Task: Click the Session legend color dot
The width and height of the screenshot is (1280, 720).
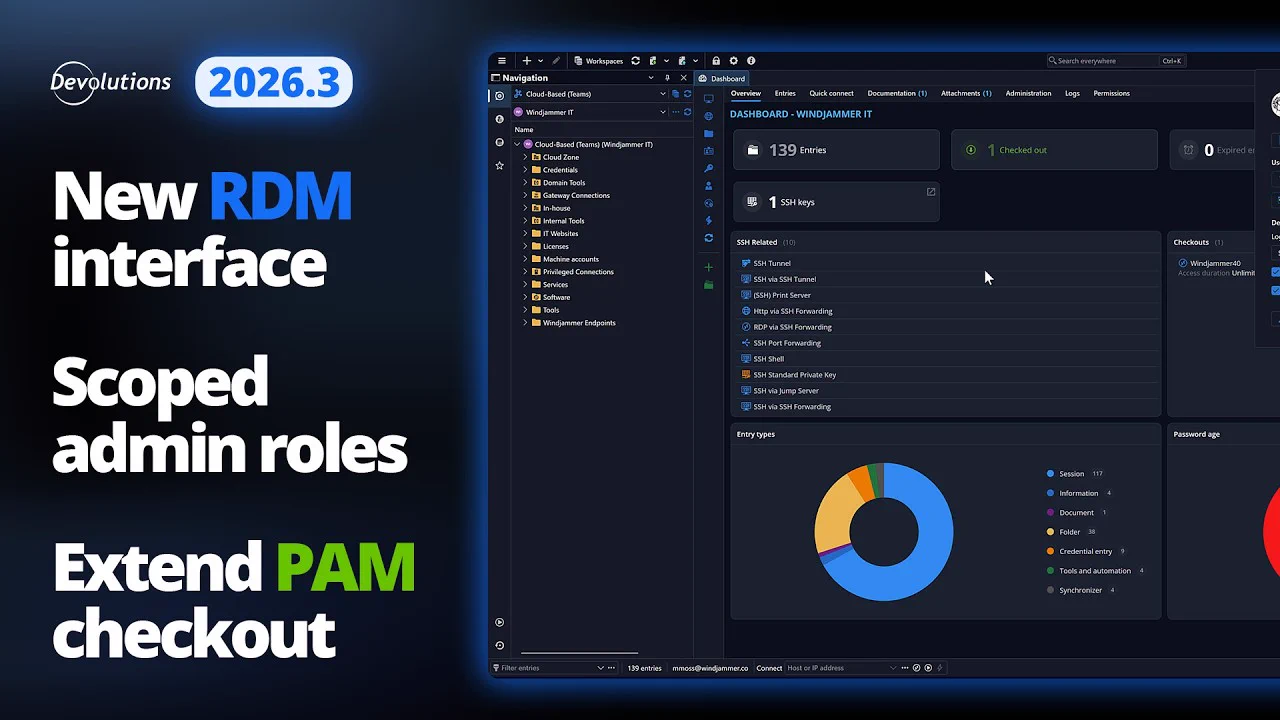Action: pos(1050,474)
